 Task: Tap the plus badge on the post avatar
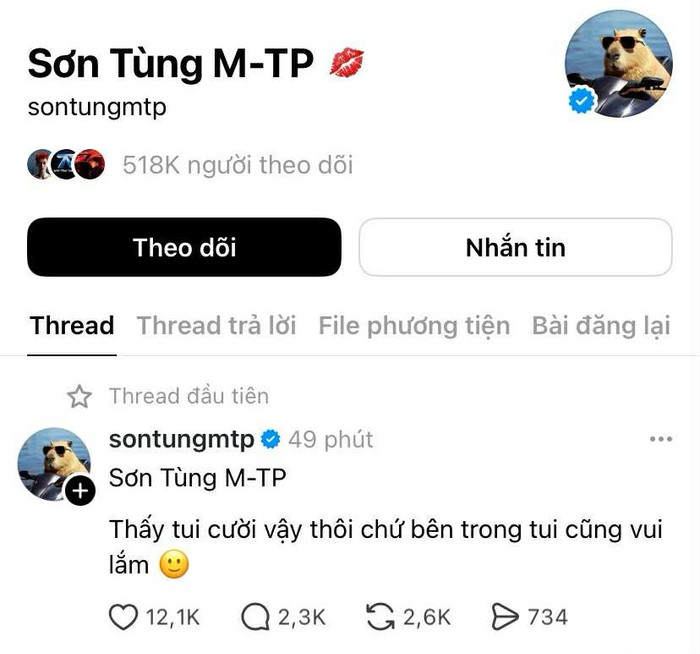pos(80,491)
